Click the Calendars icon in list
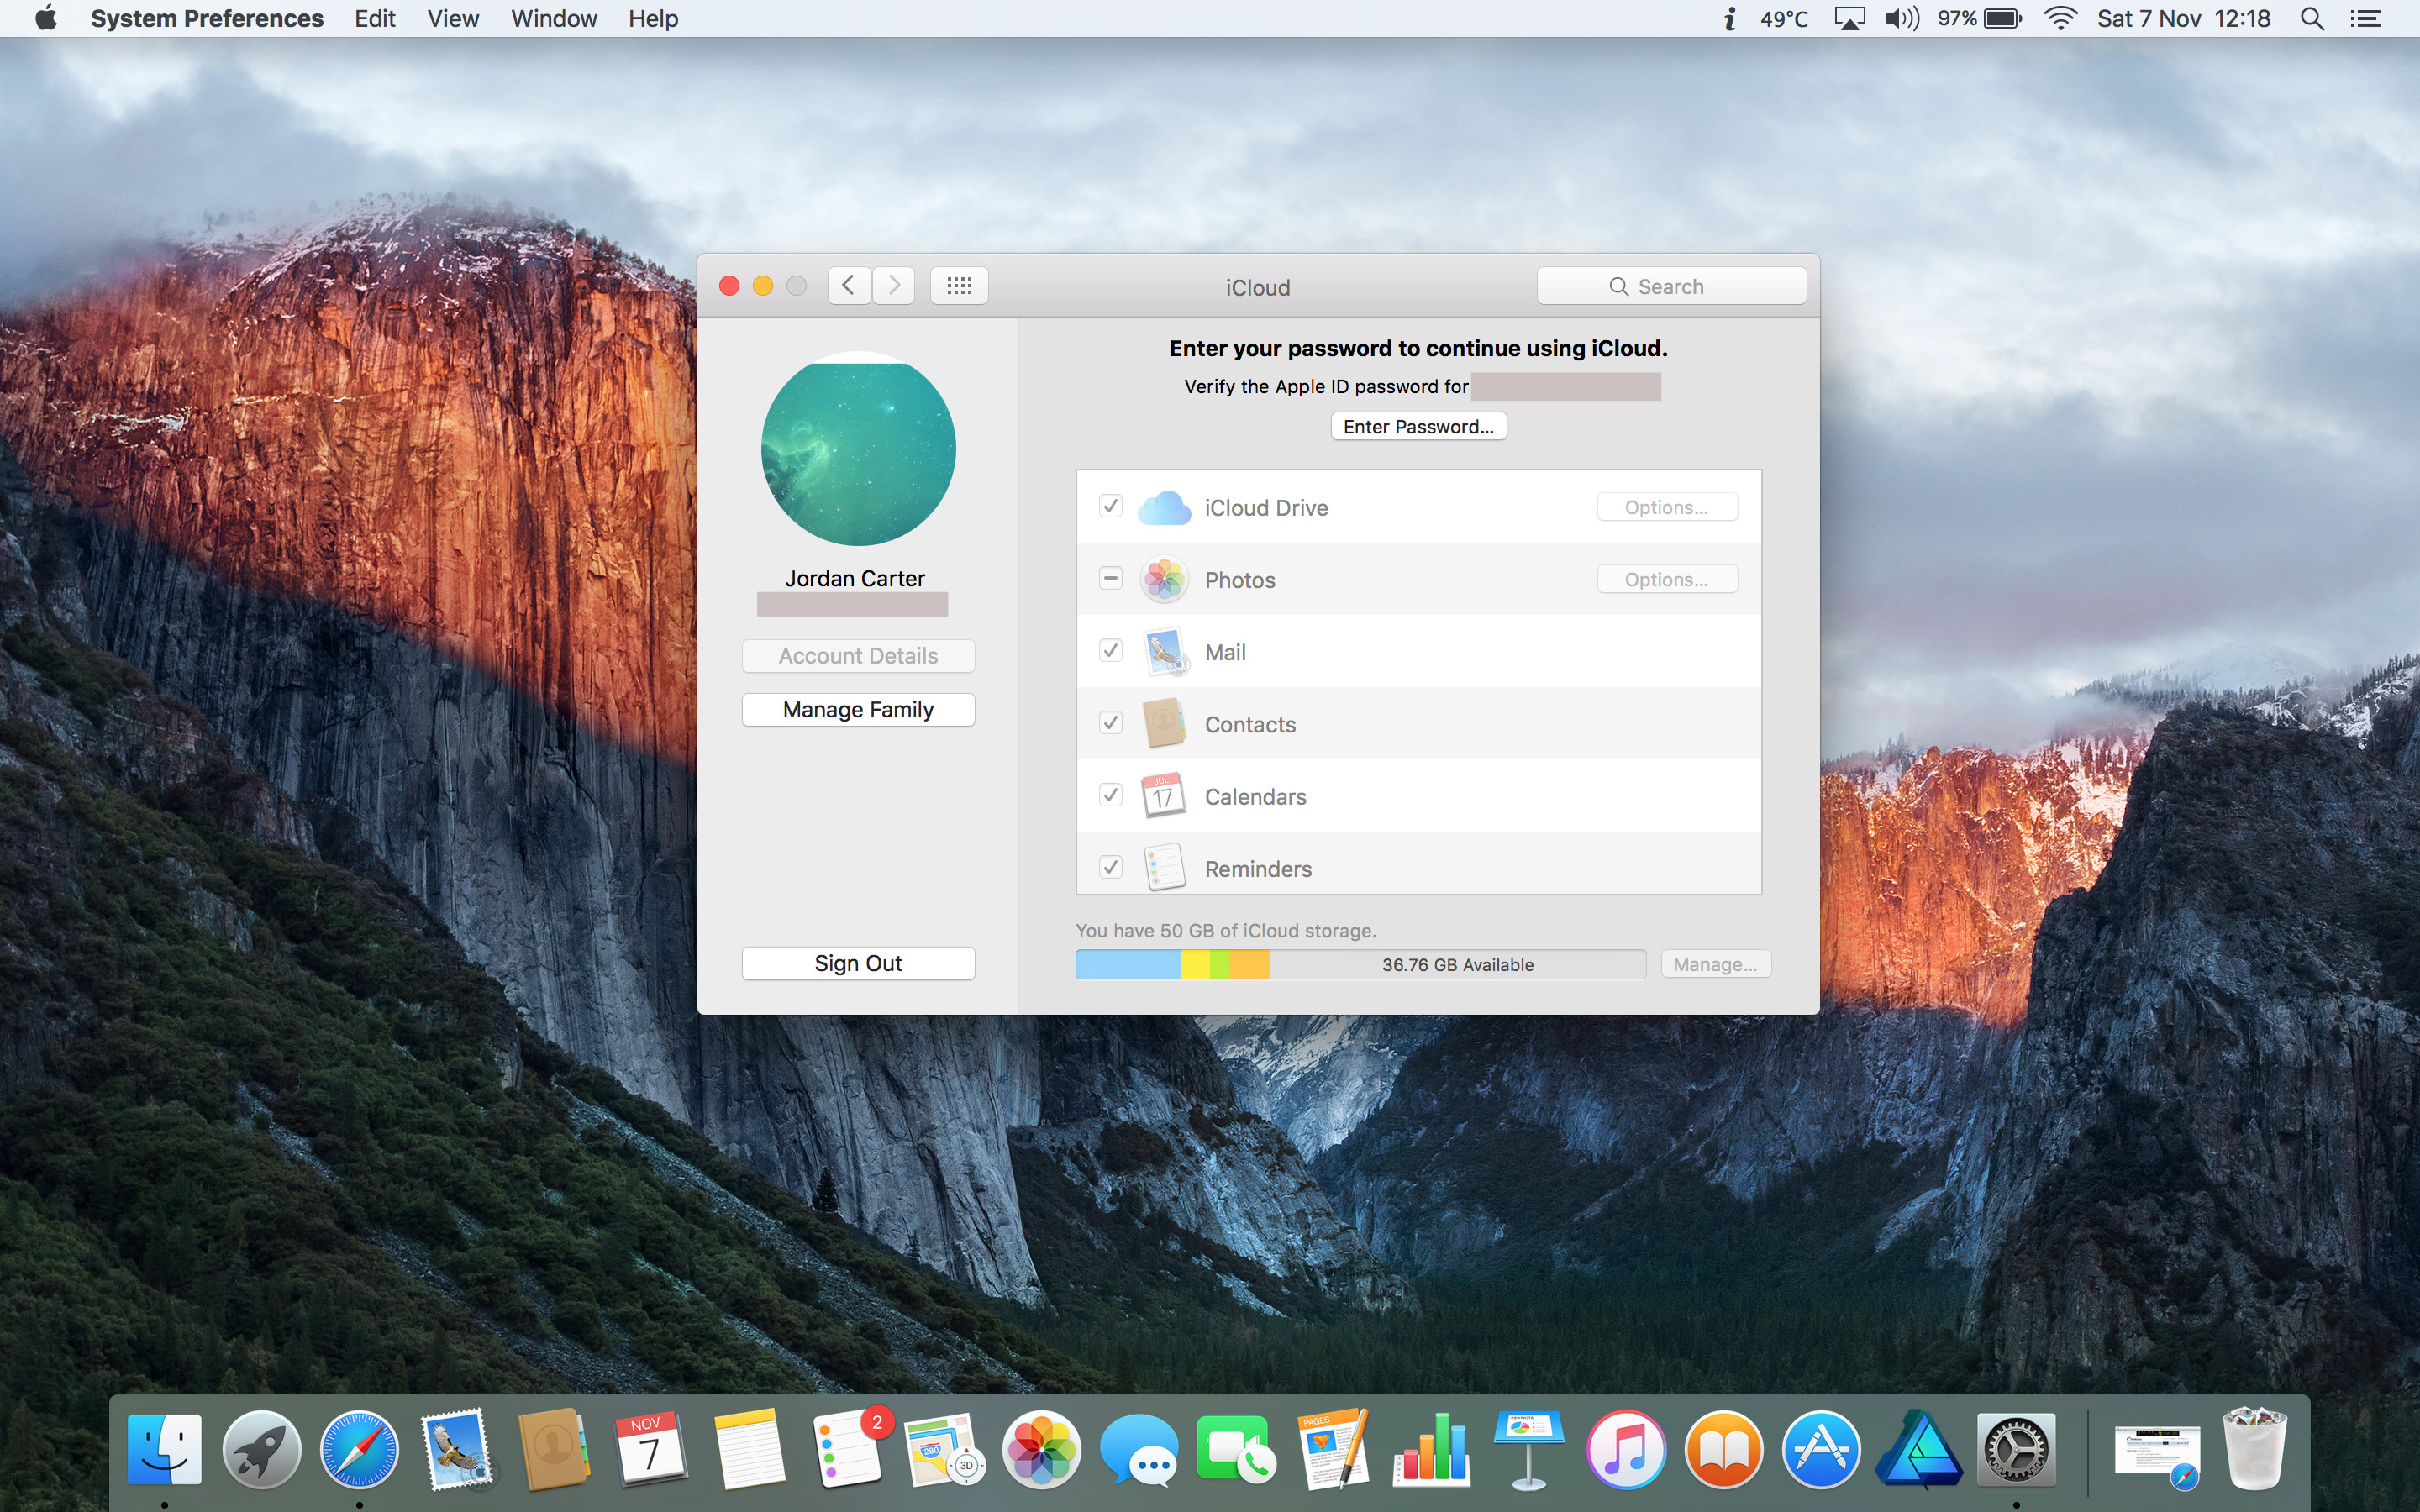Image resolution: width=2420 pixels, height=1512 pixels. [1163, 795]
